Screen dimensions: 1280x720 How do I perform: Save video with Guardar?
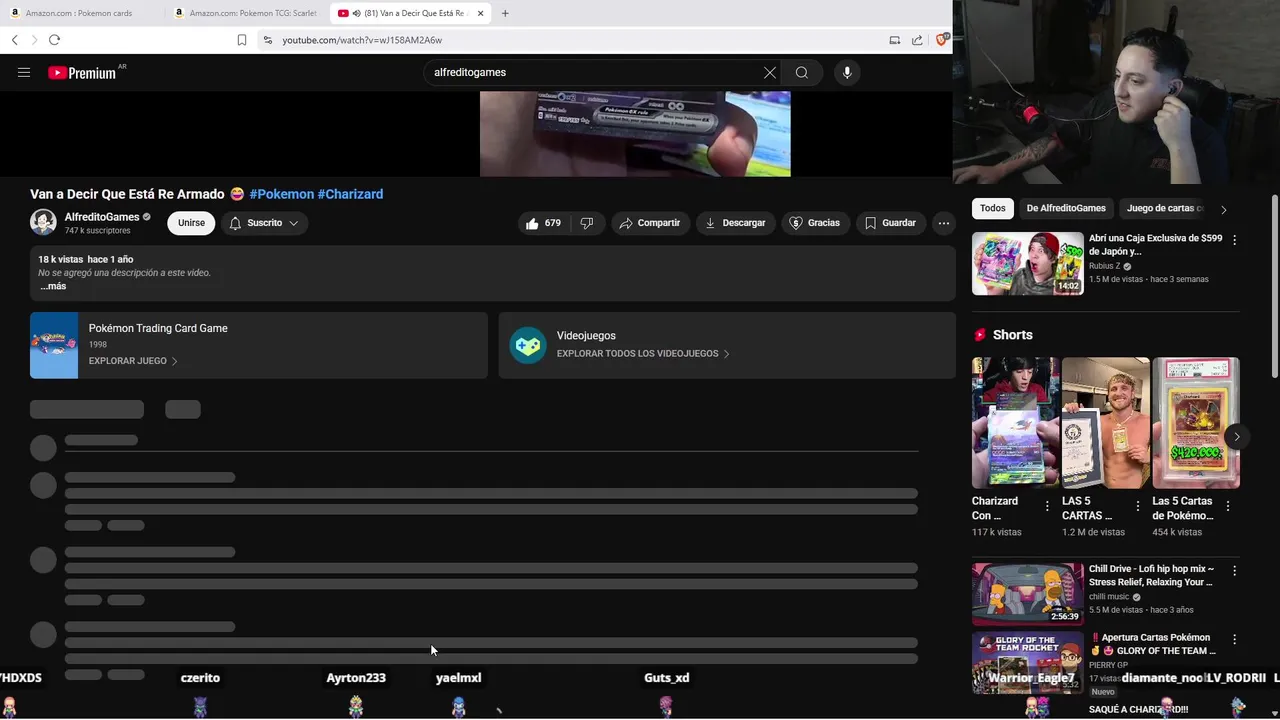click(x=890, y=223)
